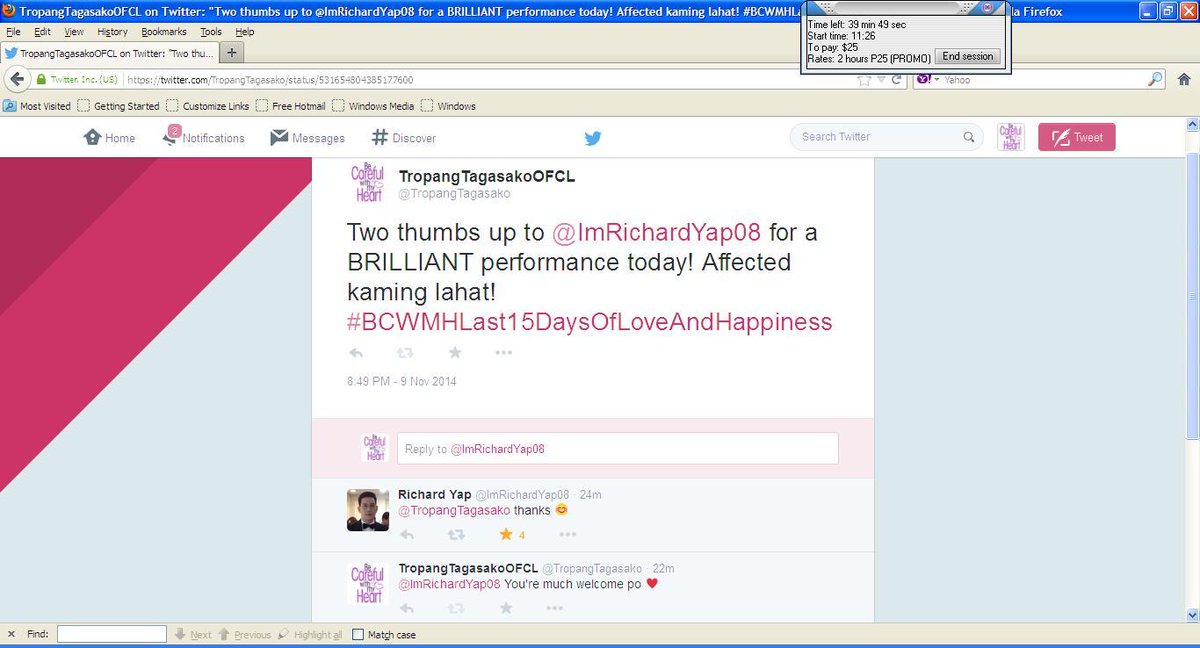Retweet the main BRILLIANT performance tweet
This screenshot has height=648, width=1200.
point(405,352)
